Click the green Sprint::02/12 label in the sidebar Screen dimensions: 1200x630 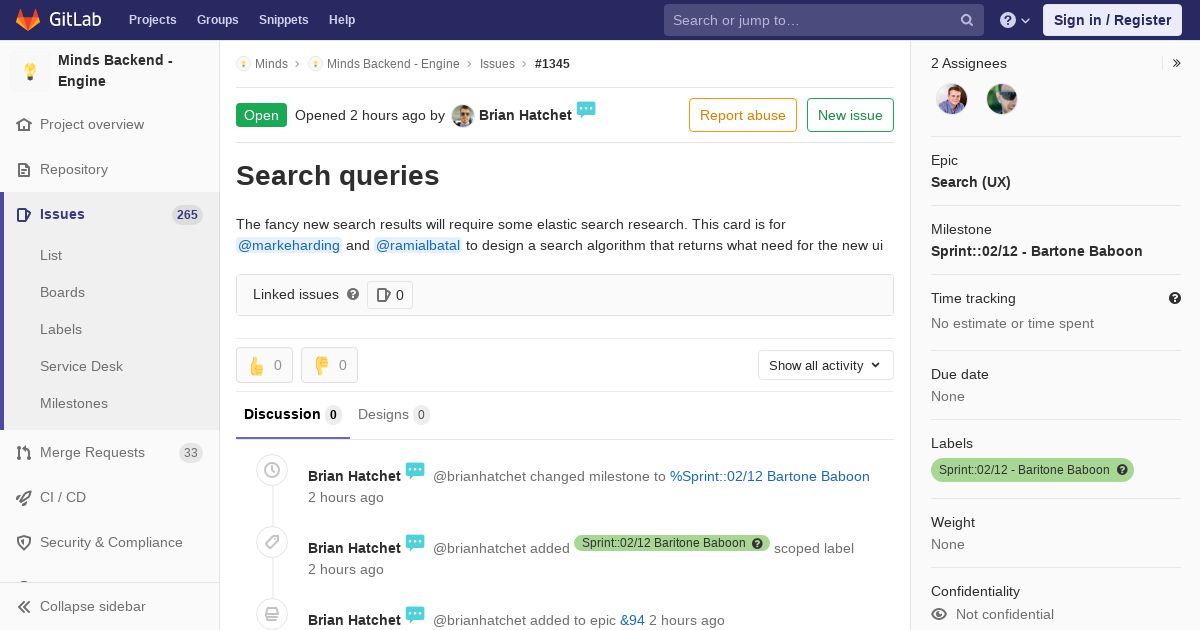click(x=1032, y=470)
